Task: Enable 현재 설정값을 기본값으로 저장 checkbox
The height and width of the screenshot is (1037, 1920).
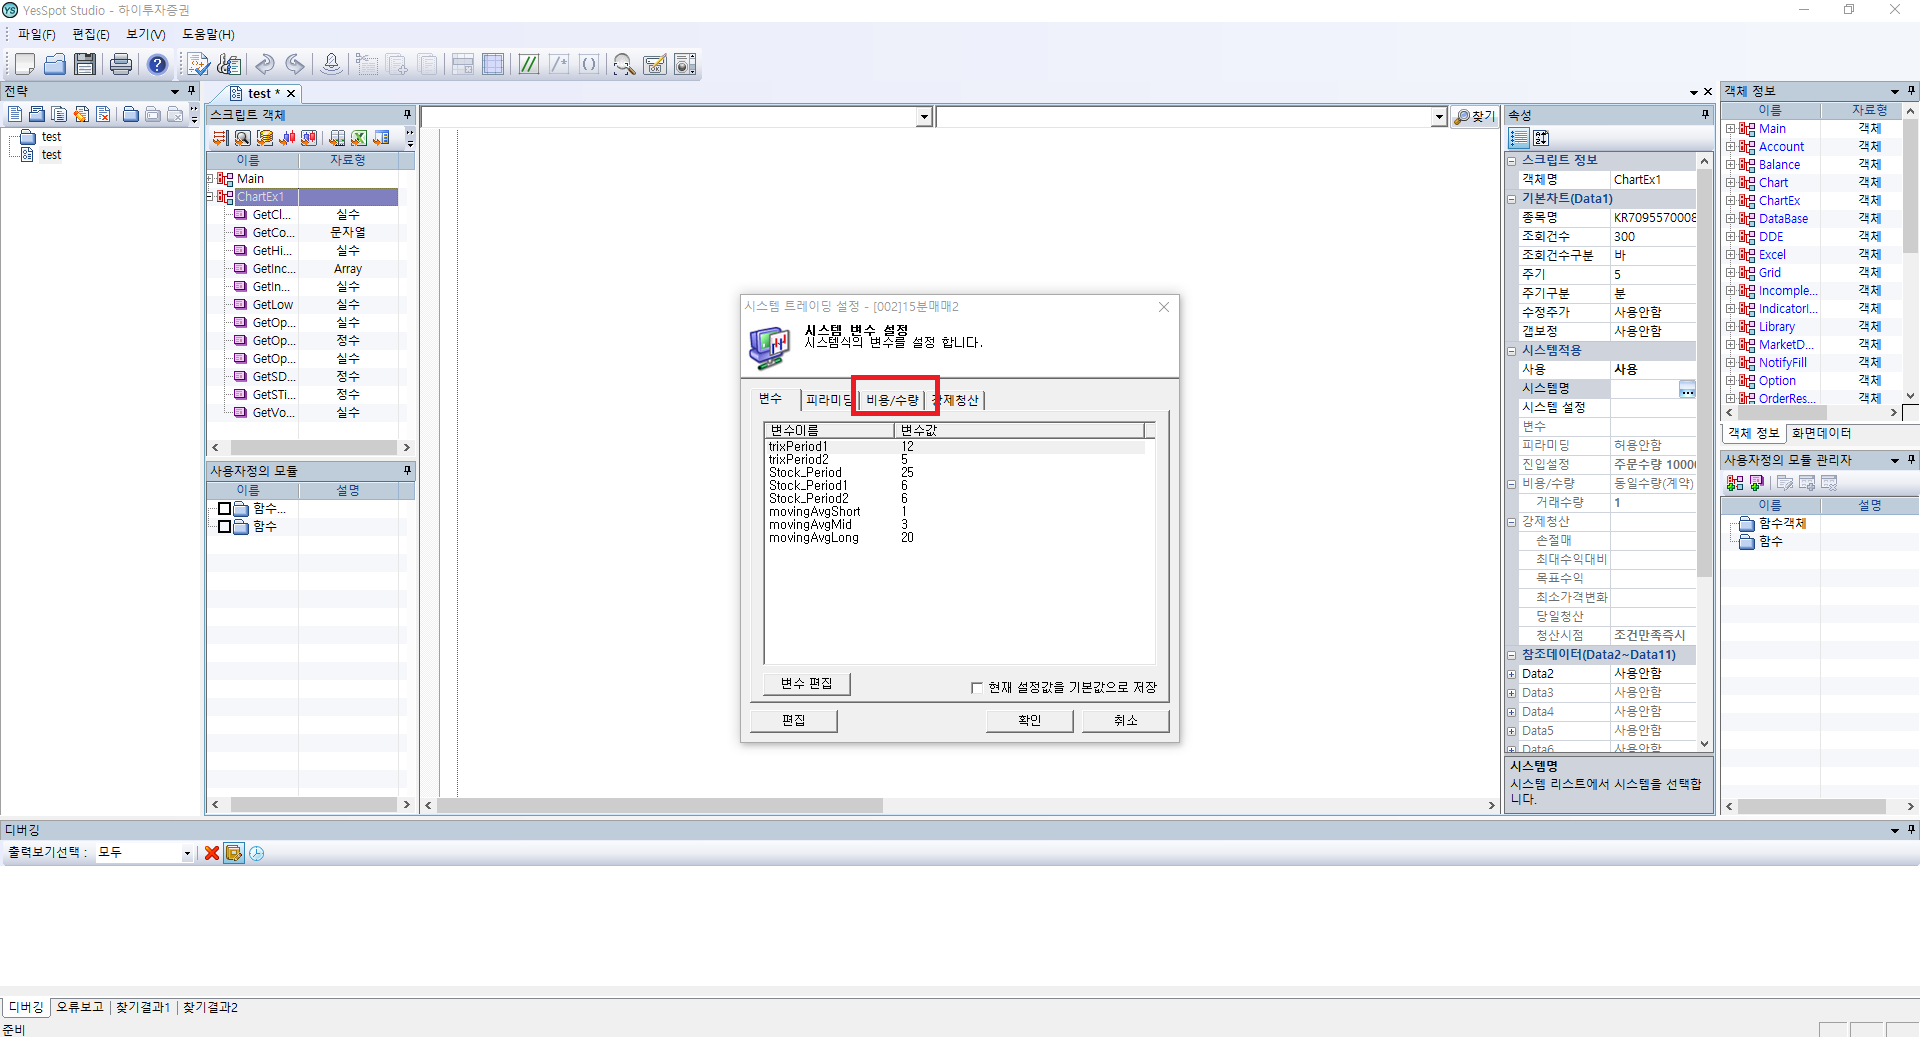Action: click(x=977, y=688)
